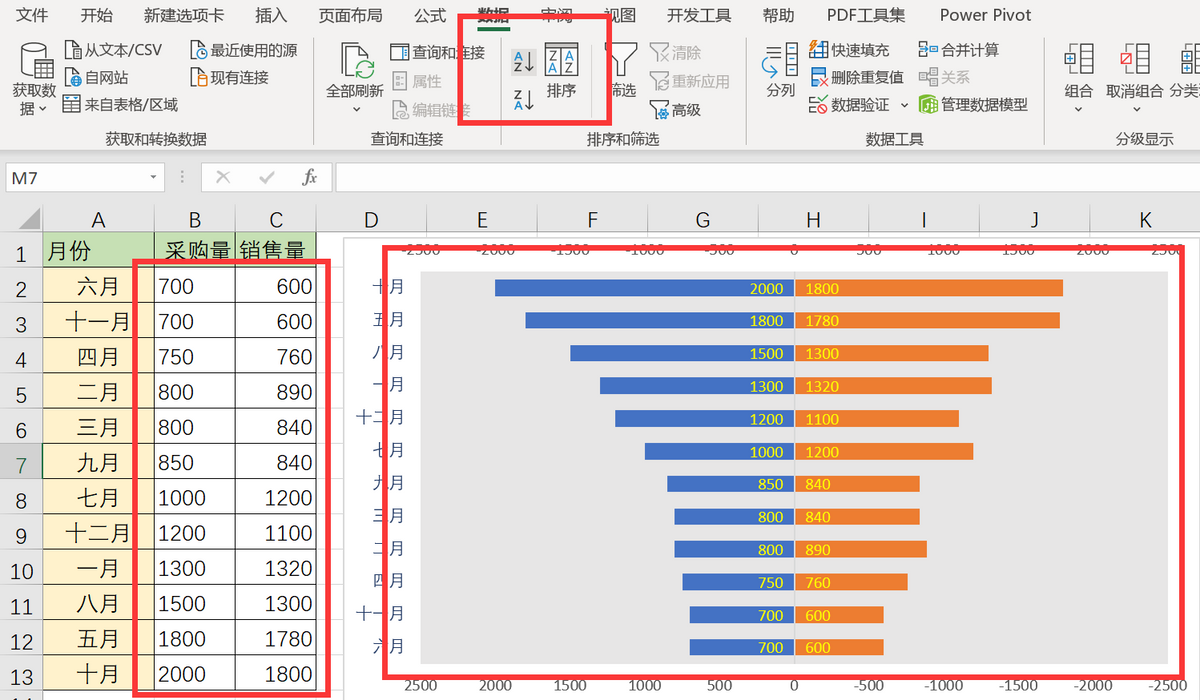Click the orange 1780 chart bar

pyautogui.click(x=927, y=320)
